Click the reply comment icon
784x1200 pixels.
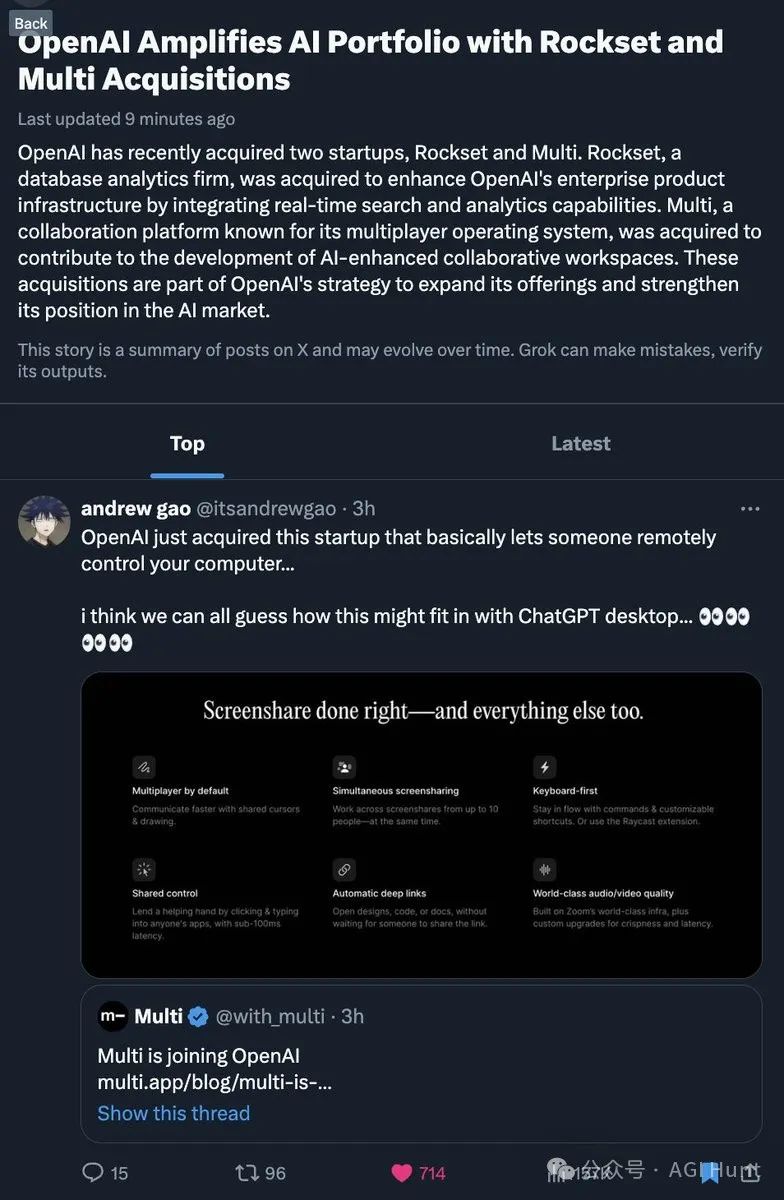point(93,1172)
